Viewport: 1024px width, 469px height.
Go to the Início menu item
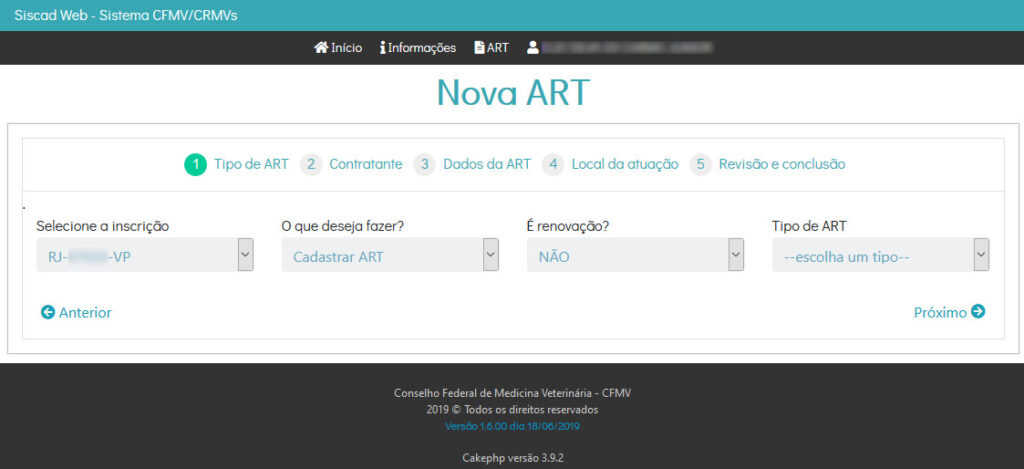click(346, 48)
